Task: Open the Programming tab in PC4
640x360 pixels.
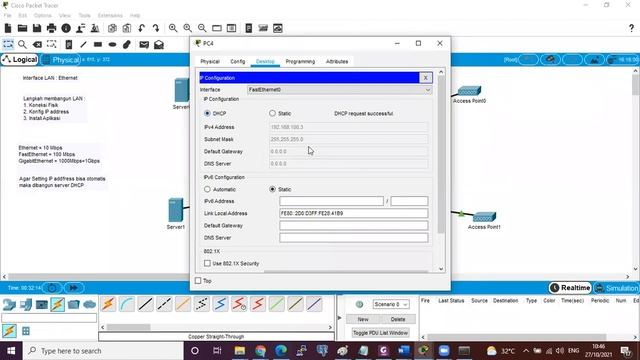Action: click(x=300, y=62)
